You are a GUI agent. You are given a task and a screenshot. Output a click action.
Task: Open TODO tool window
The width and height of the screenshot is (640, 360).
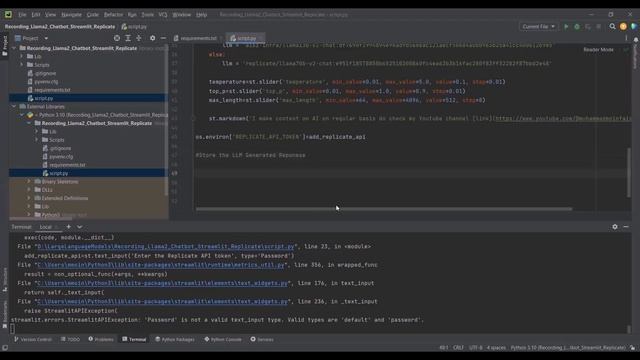70,339
